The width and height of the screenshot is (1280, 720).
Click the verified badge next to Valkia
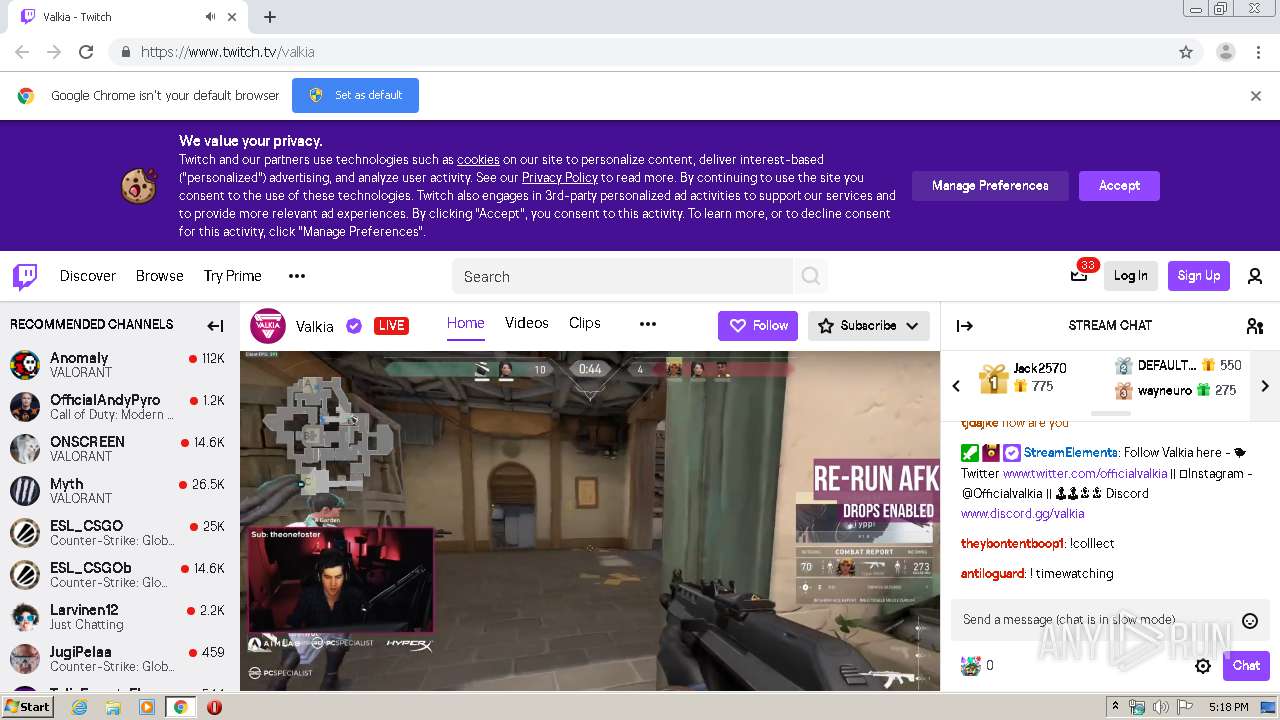coord(354,326)
